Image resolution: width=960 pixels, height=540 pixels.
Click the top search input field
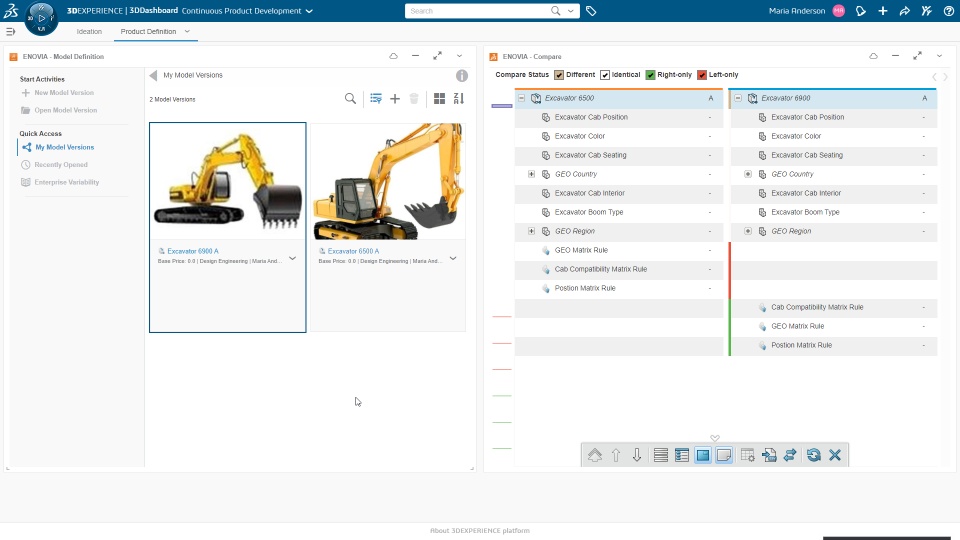point(478,11)
